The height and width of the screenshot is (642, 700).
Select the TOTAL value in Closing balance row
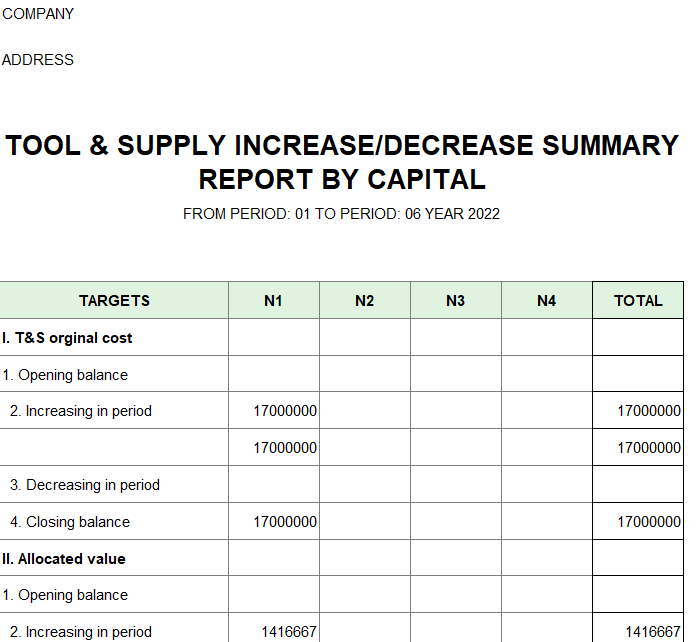649,522
